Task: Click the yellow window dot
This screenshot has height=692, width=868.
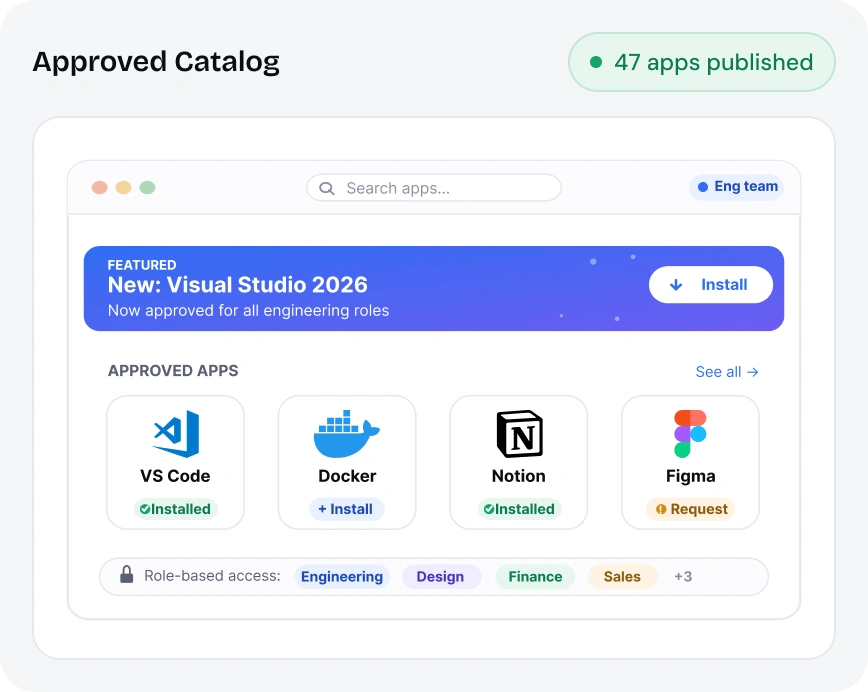Action: 123,188
